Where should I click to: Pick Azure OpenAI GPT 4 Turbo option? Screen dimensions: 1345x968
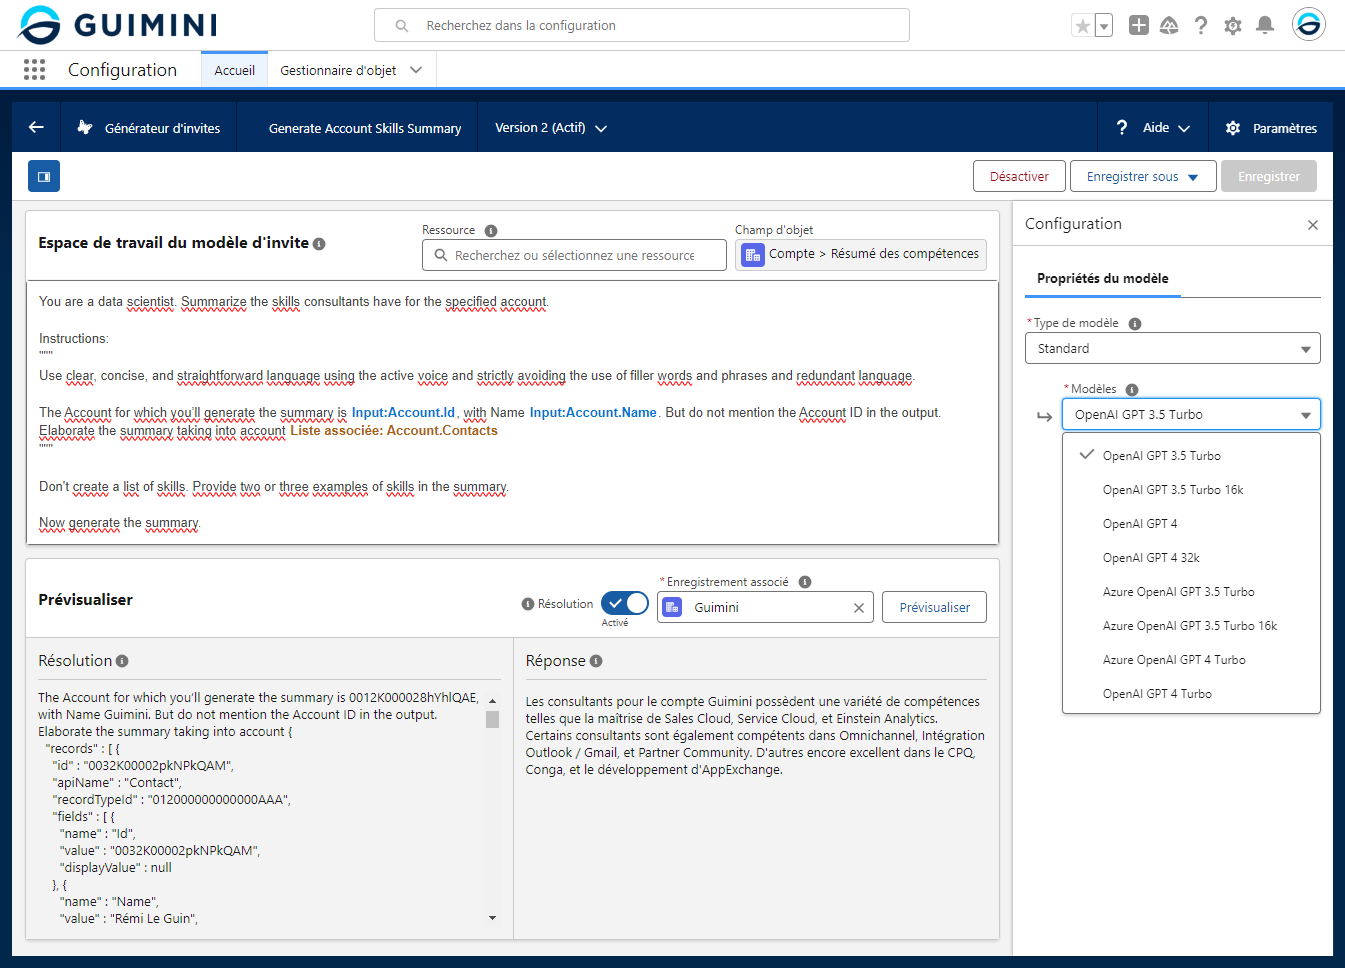point(1191,660)
